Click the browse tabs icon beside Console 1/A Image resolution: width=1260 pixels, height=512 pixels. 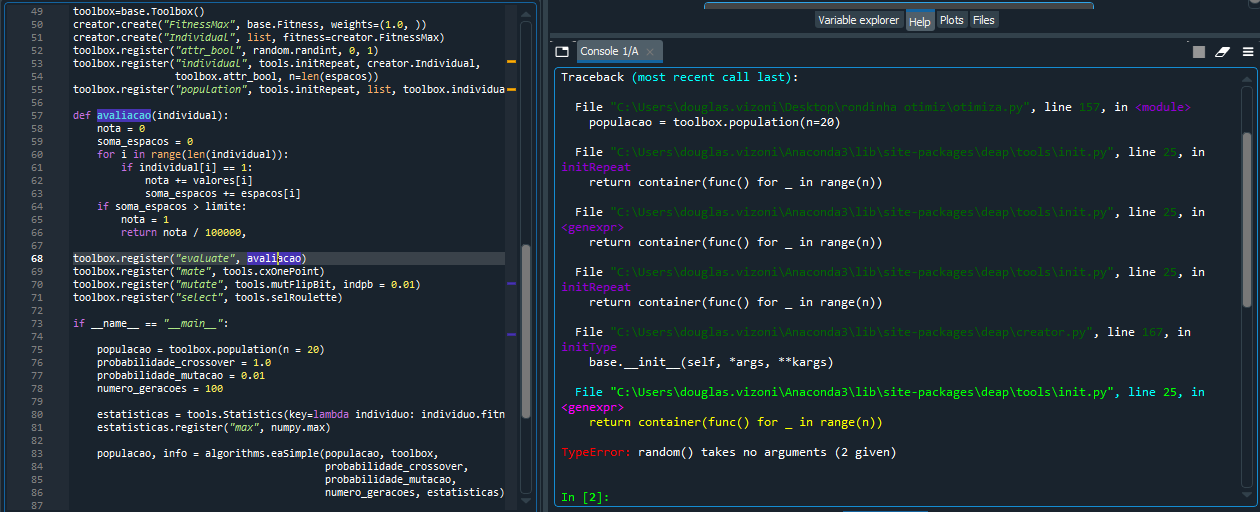(561, 51)
